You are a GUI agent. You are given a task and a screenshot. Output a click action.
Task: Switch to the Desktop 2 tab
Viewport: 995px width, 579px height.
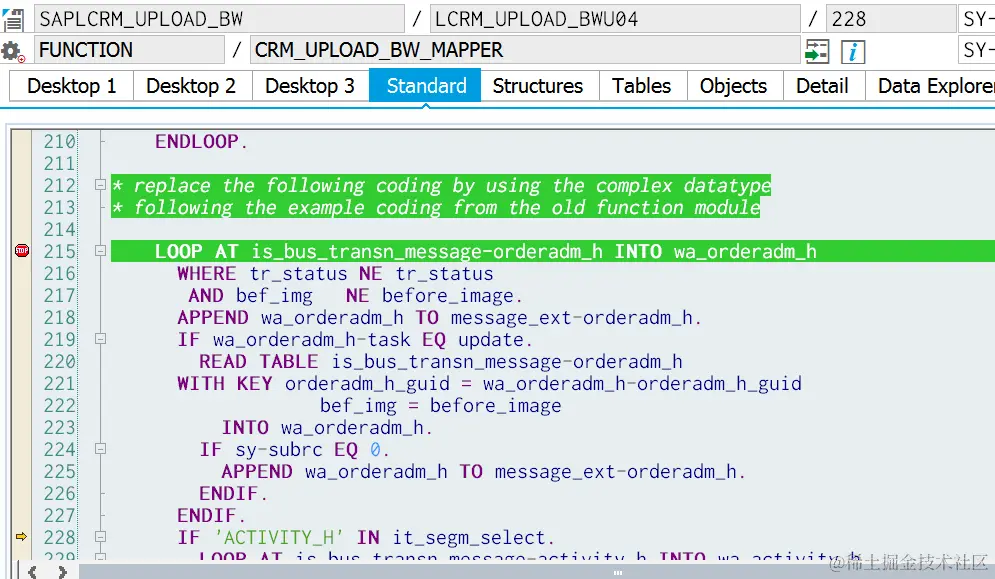pos(191,86)
